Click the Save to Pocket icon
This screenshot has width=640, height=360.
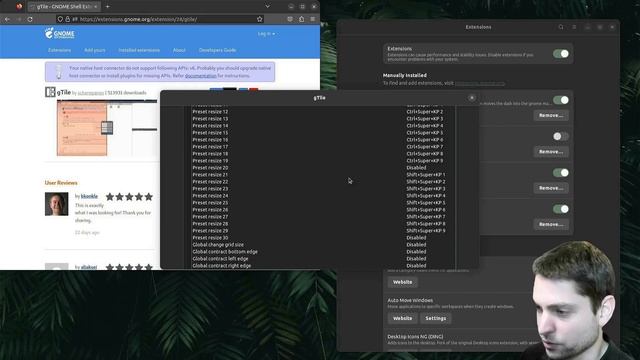[290, 19]
